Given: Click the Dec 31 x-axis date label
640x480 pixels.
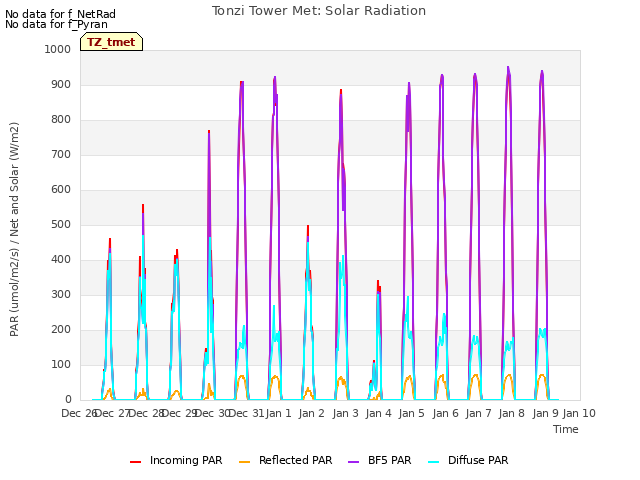Looking at the screenshot, I should coord(247,413).
